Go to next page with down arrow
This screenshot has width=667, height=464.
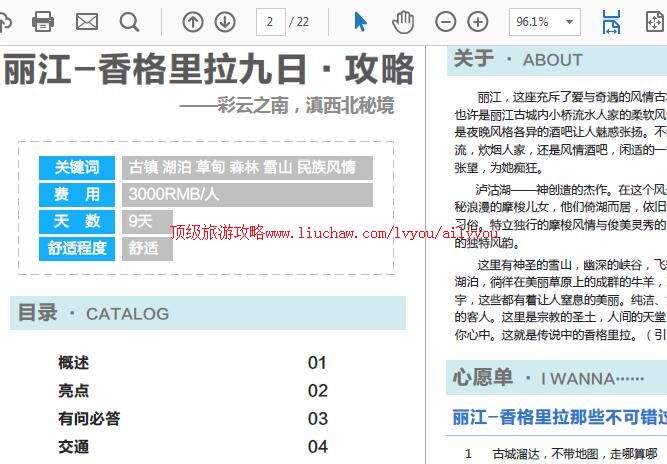[x=225, y=22]
